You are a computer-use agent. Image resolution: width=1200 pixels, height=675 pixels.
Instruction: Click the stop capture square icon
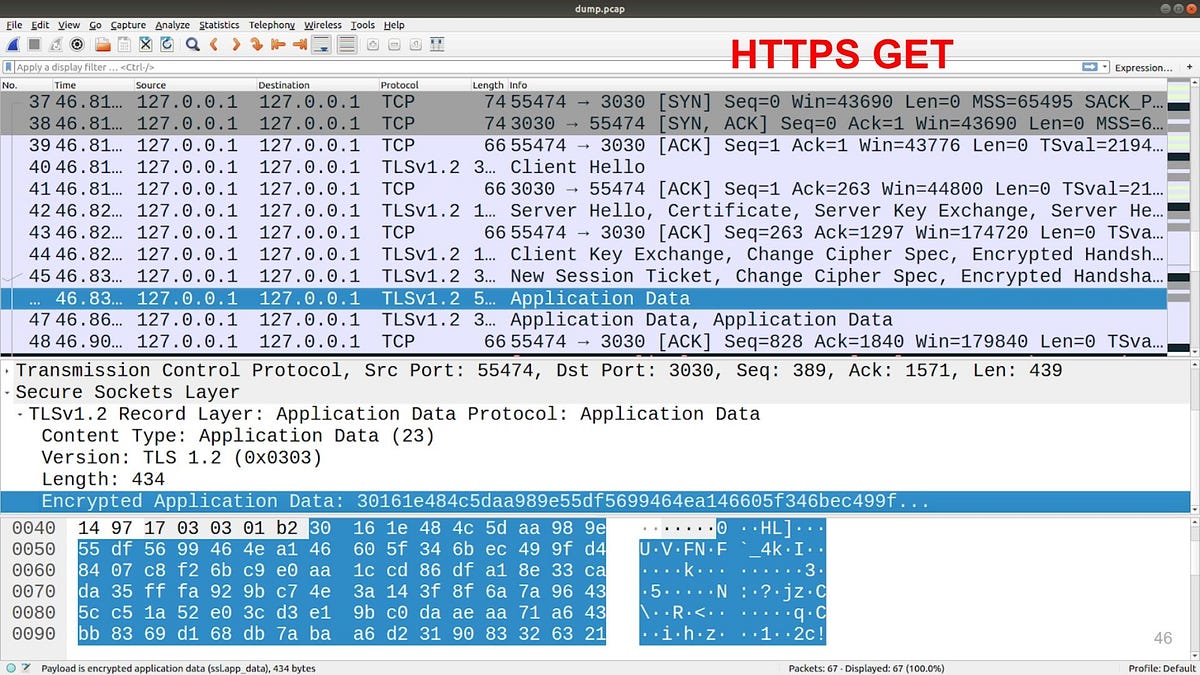(x=34, y=45)
